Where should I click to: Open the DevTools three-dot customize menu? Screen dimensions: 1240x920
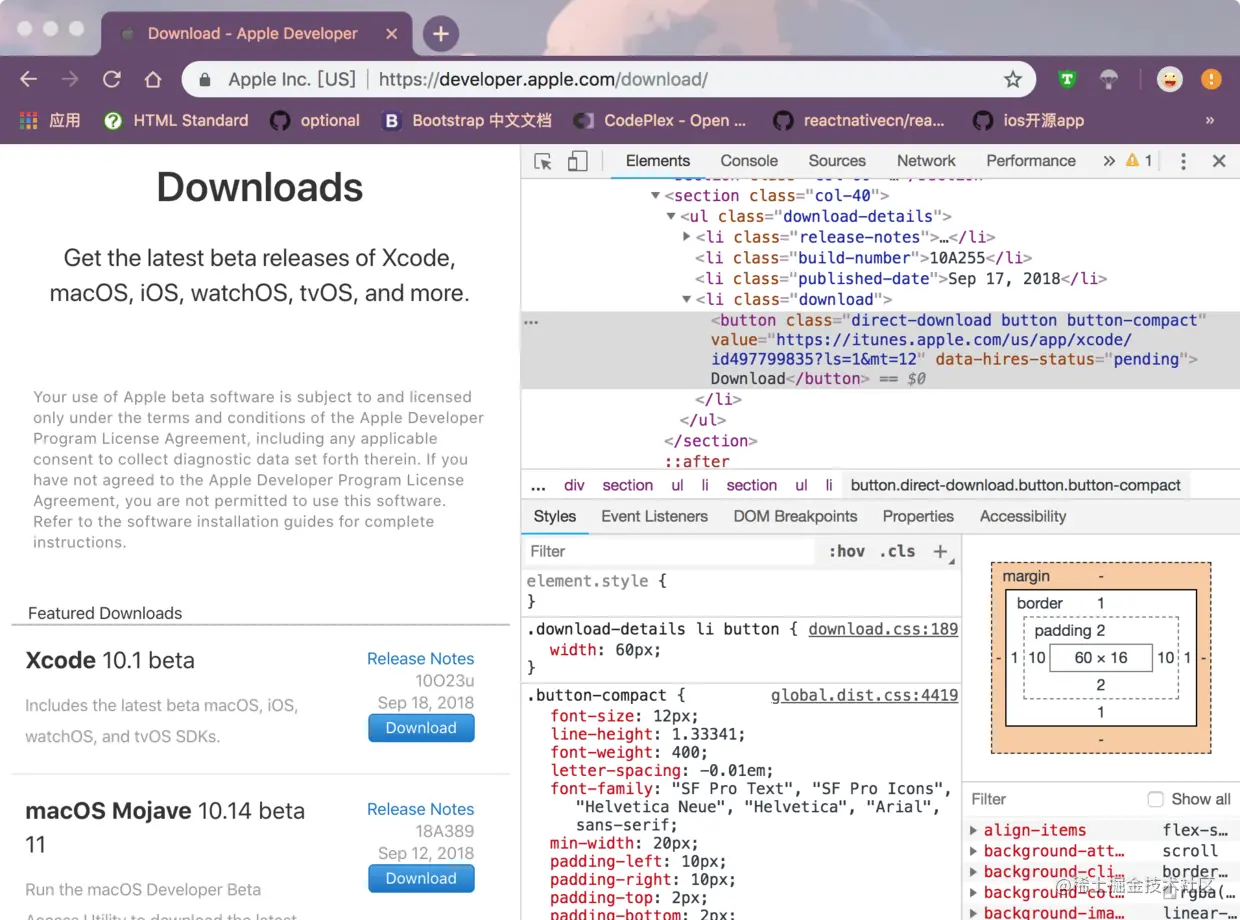tap(1183, 161)
